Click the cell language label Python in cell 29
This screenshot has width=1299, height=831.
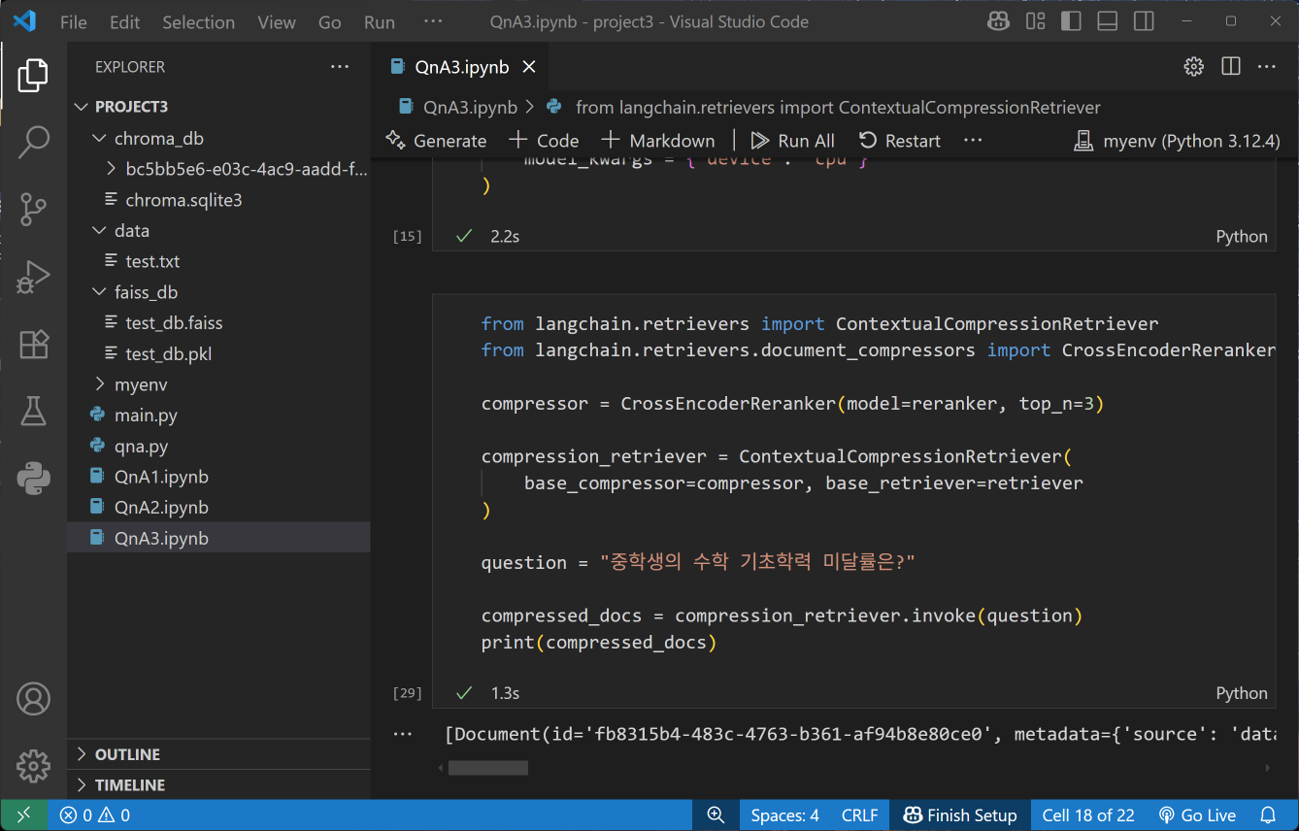click(x=1241, y=693)
